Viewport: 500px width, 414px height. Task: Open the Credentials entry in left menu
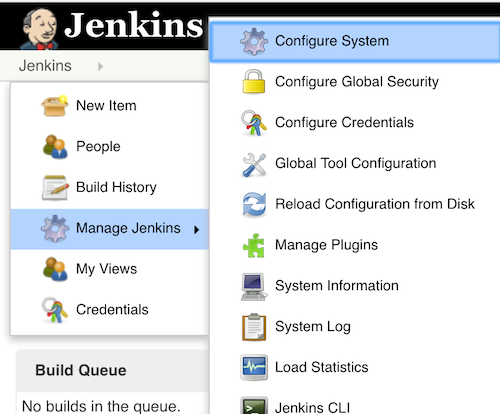112,310
